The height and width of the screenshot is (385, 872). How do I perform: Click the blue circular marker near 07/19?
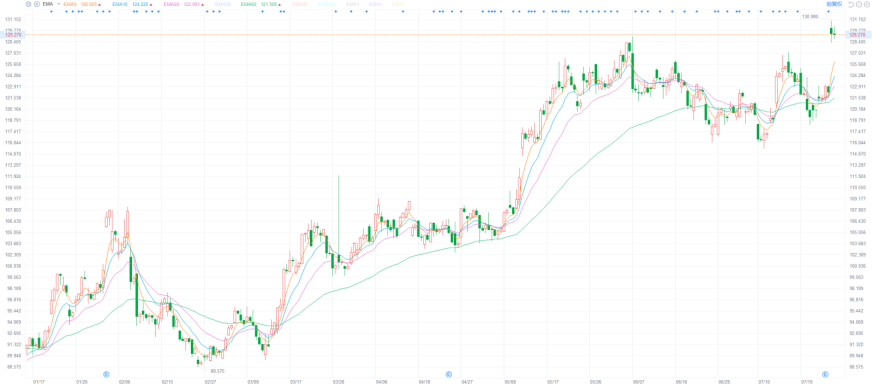825,373
